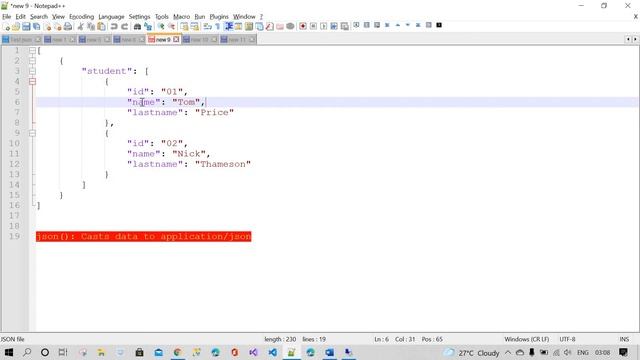This screenshot has width=640, height=360.
Task: Close the new 11 tab
Action: (252, 40)
